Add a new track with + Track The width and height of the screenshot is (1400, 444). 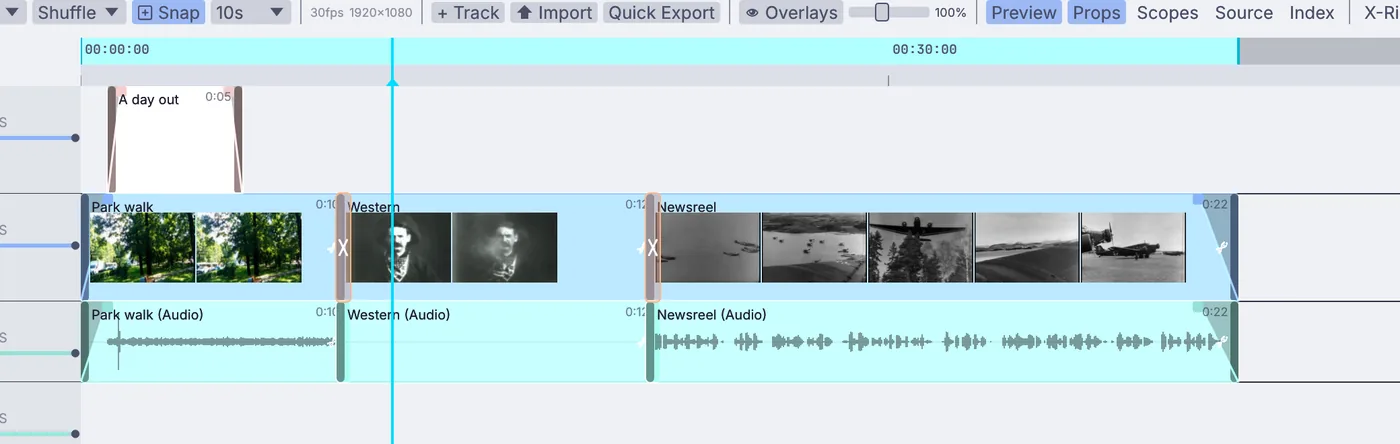pyautogui.click(x=467, y=13)
